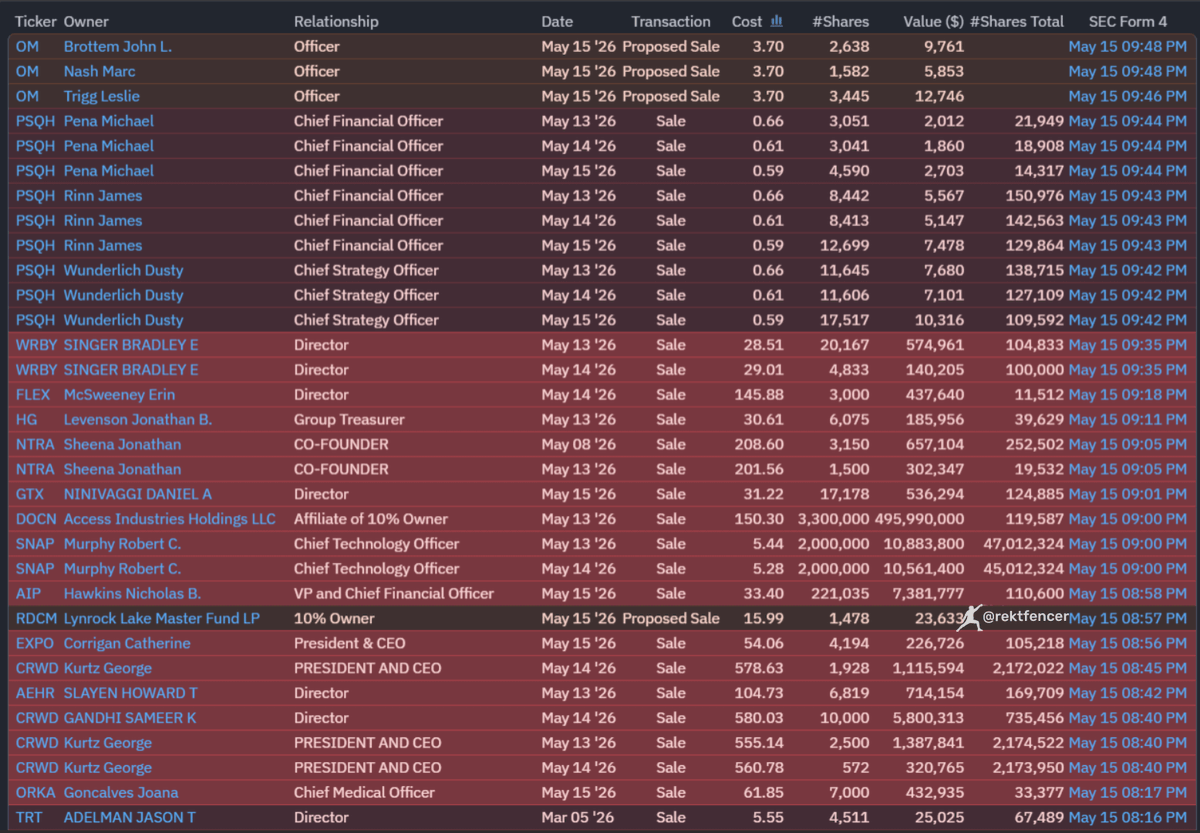This screenshot has height=833, width=1200.
Task: Open the EXPO ticker link
Action: pyautogui.click(x=35, y=643)
